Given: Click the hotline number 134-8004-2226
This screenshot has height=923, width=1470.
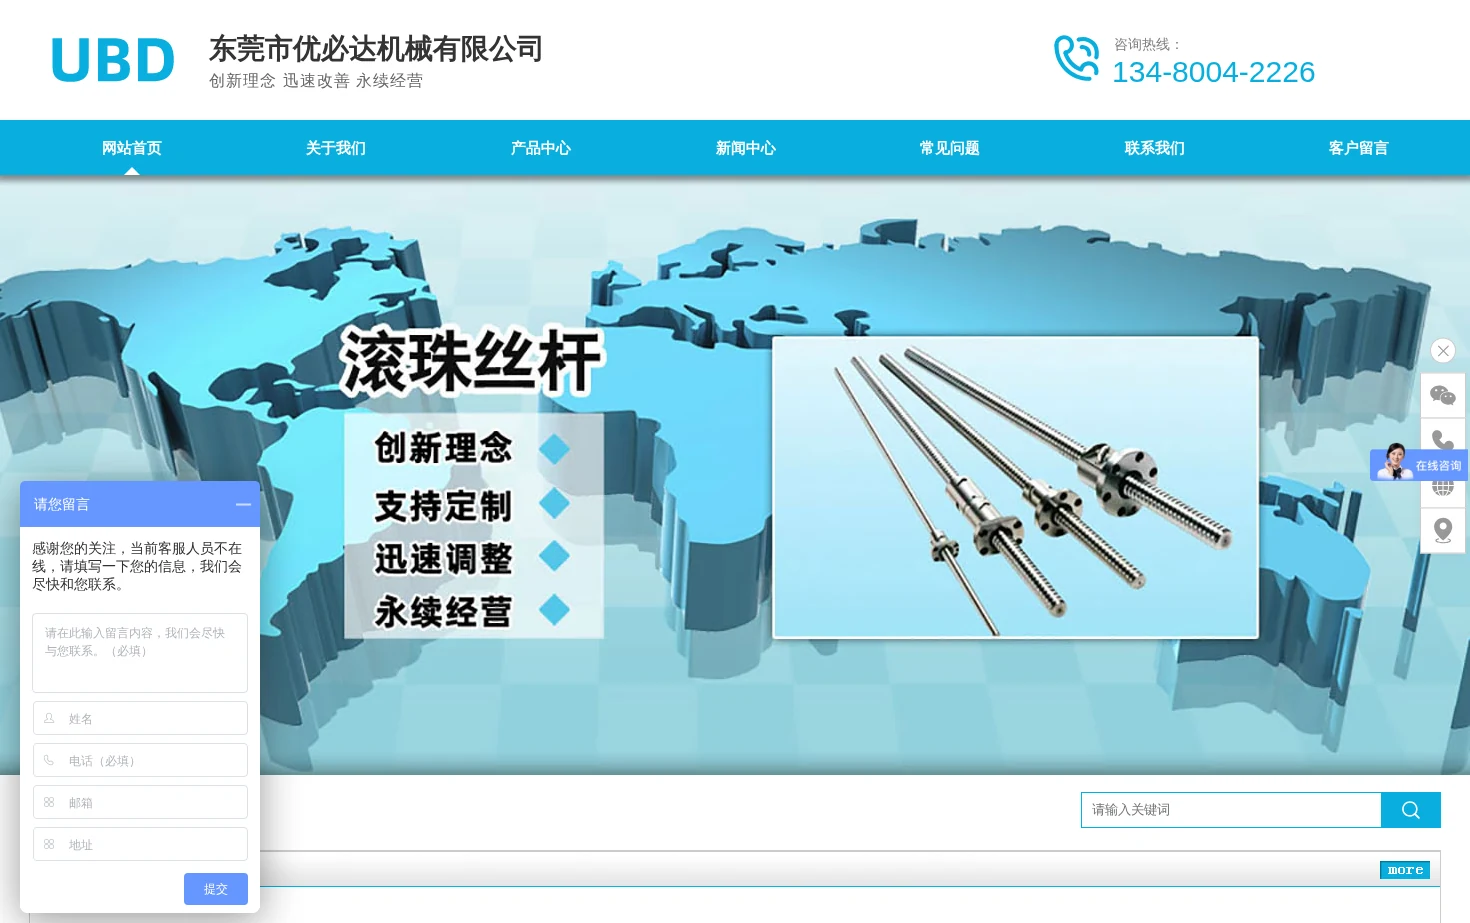Looking at the screenshot, I should (1213, 72).
